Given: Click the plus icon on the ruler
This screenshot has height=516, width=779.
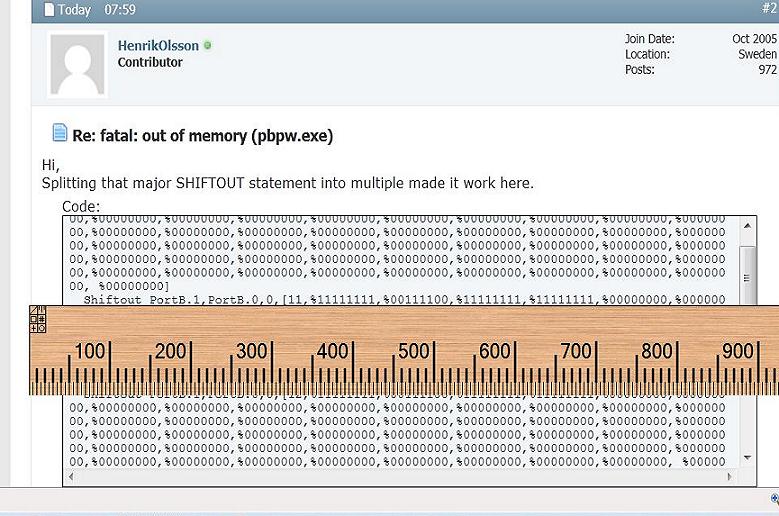Looking at the screenshot, I should click(34, 328).
